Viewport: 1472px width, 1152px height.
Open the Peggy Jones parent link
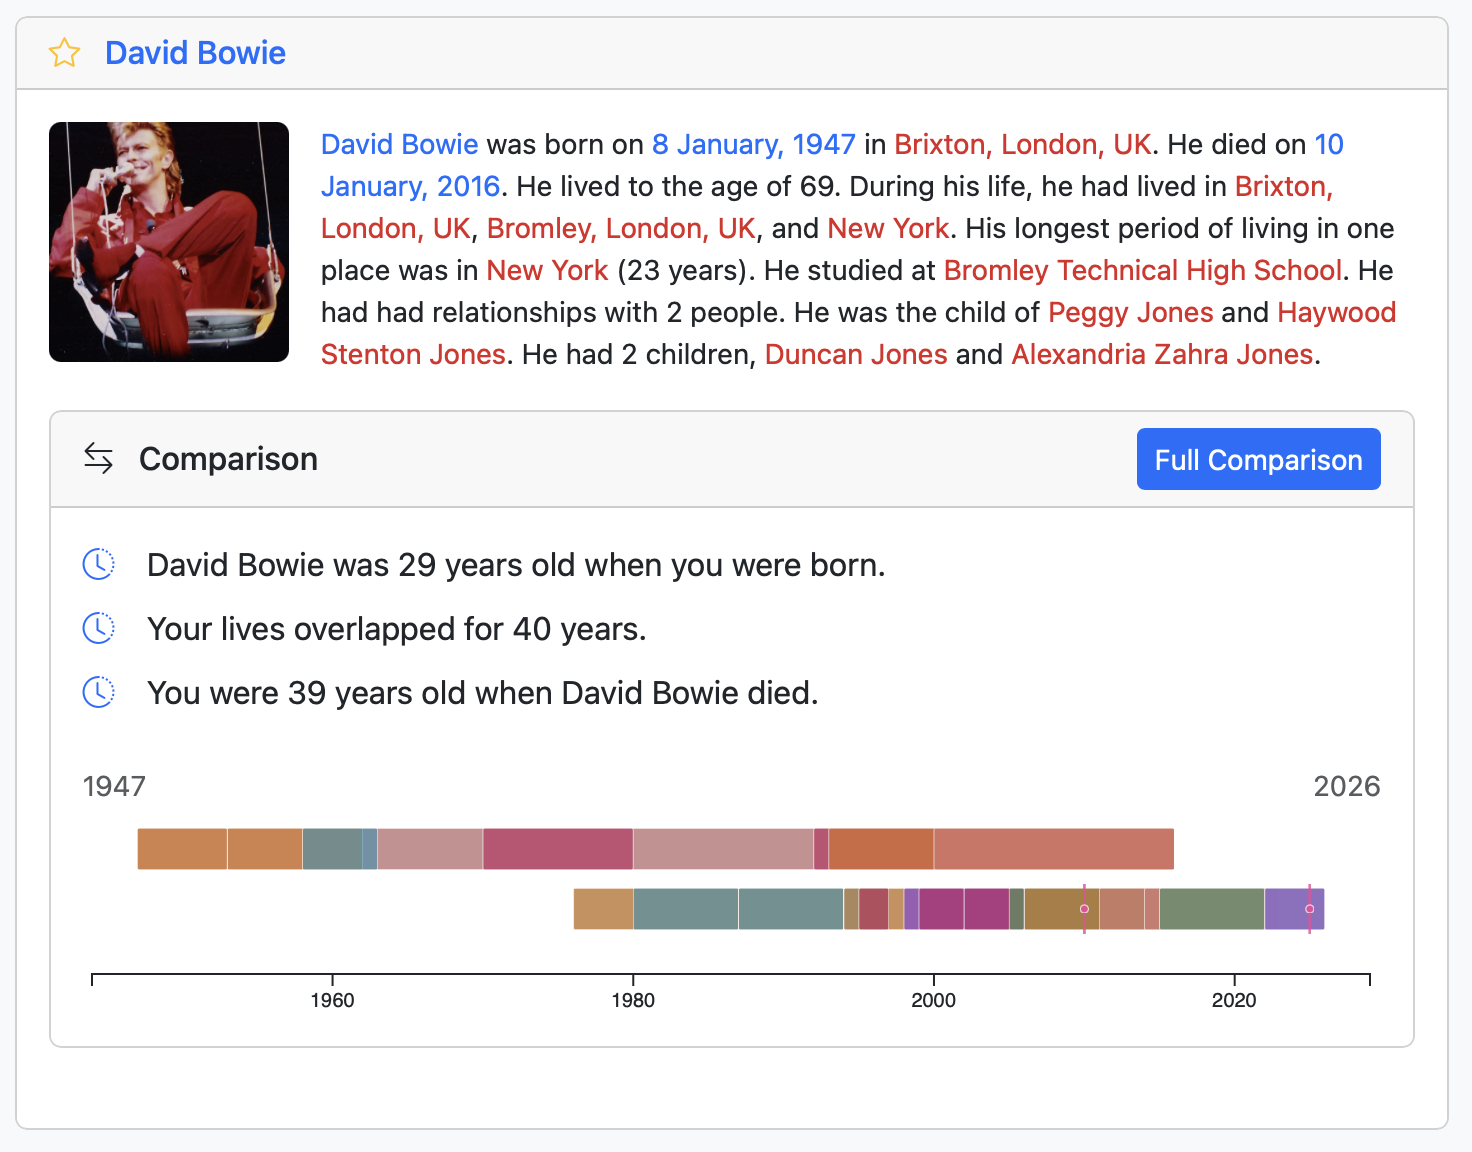pos(1129,312)
